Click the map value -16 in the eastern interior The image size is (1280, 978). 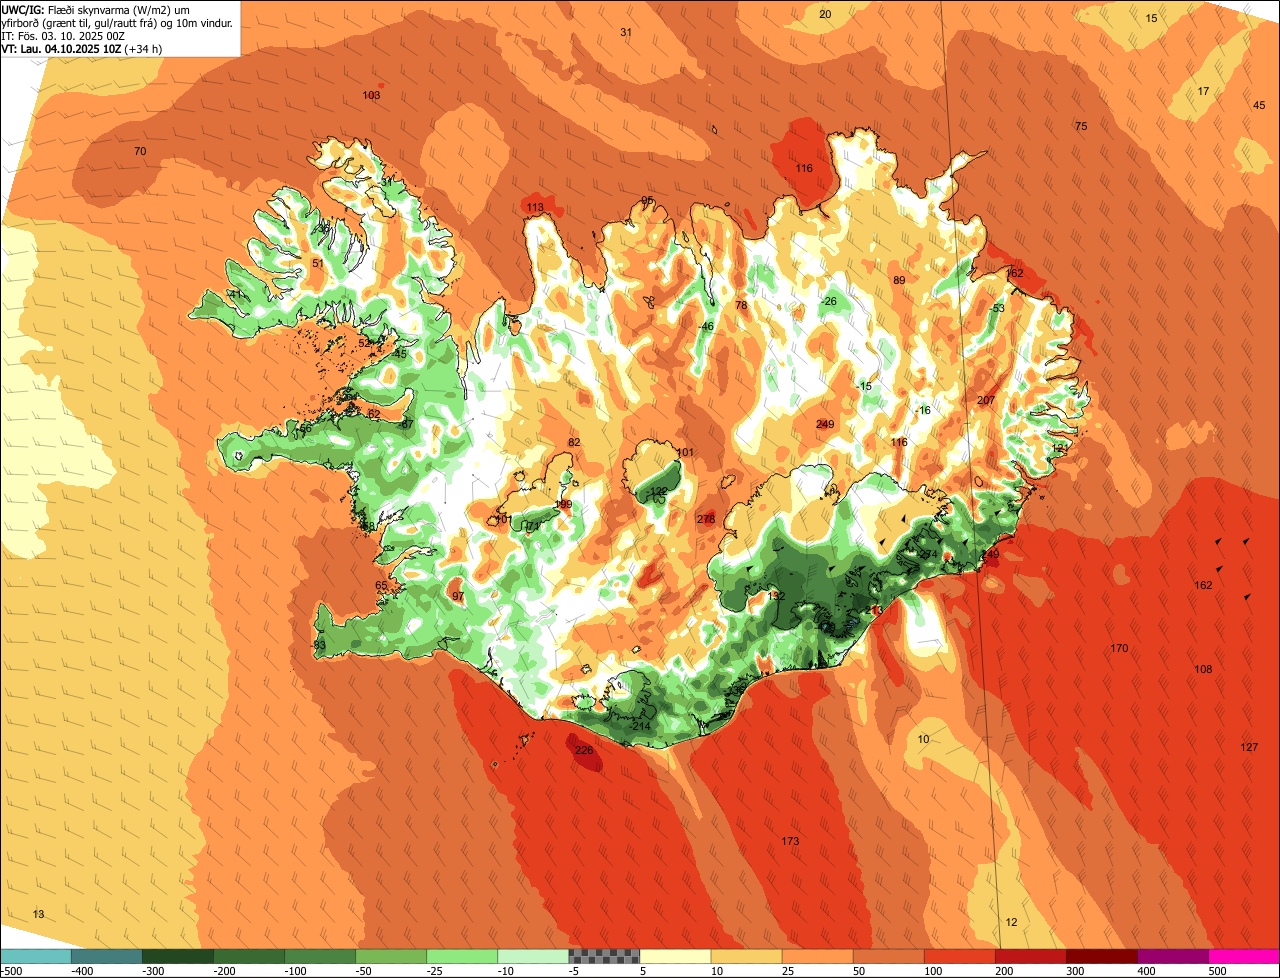(x=922, y=410)
